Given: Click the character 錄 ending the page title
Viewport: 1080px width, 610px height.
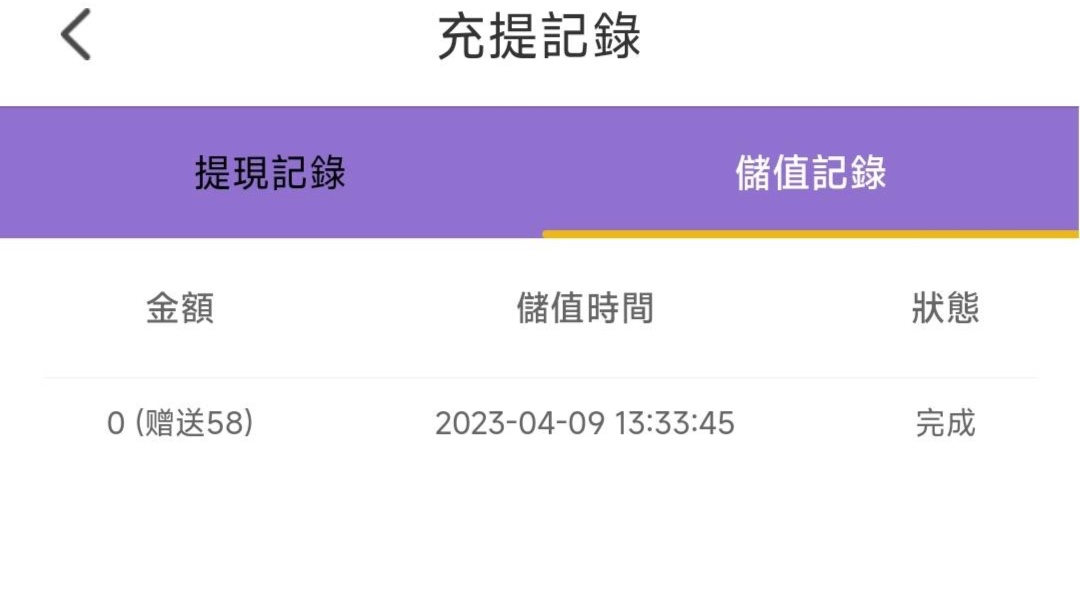Looking at the screenshot, I should 615,38.
